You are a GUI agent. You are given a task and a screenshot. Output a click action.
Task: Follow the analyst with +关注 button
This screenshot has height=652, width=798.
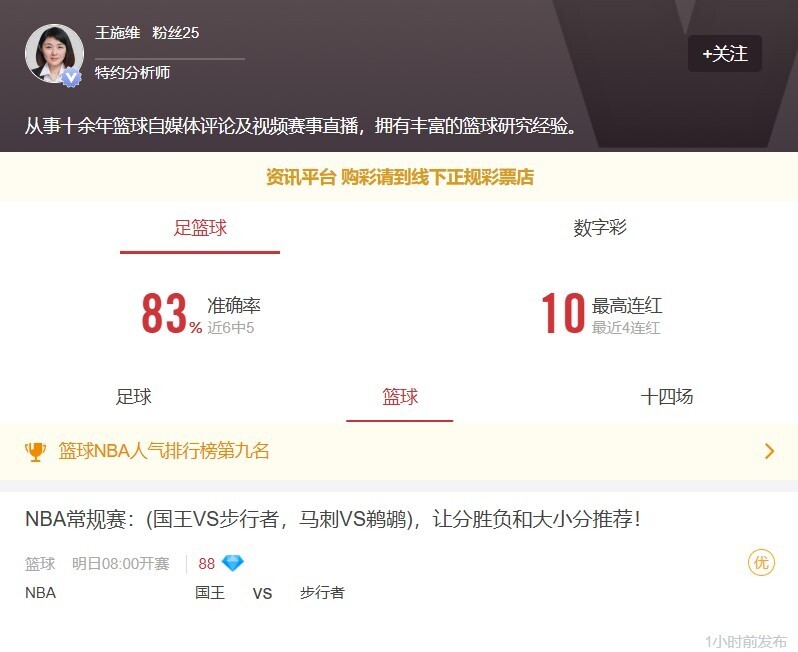coord(725,53)
